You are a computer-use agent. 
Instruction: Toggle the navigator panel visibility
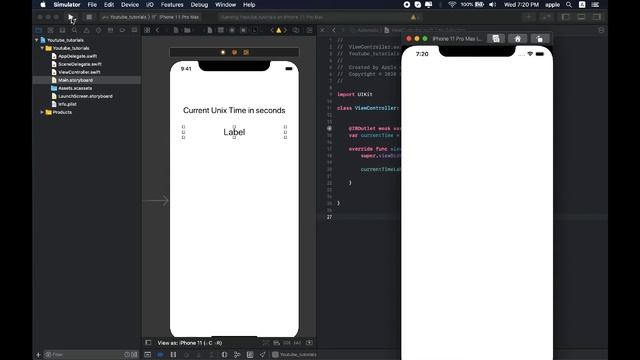[x=566, y=17]
